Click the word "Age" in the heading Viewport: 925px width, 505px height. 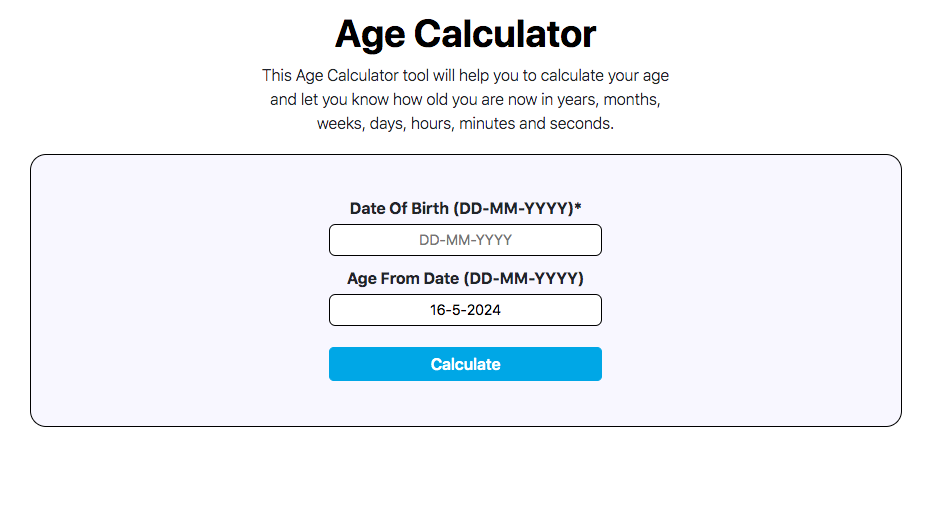click(x=370, y=34)
